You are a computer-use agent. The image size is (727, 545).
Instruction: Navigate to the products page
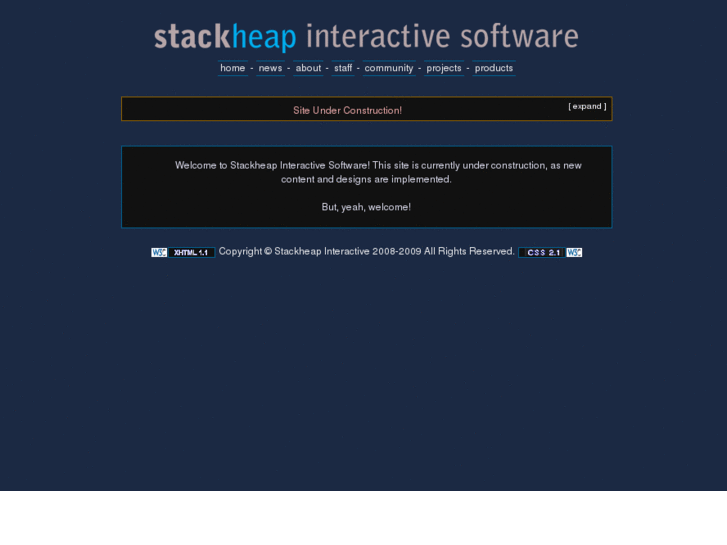494,68
